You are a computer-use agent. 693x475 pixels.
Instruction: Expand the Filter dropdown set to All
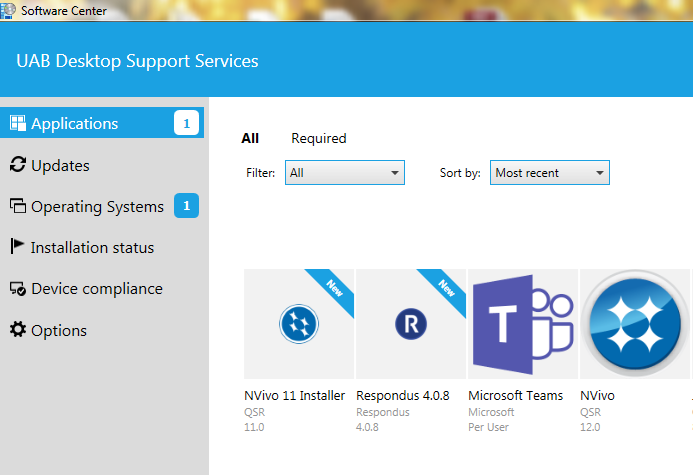345,173
